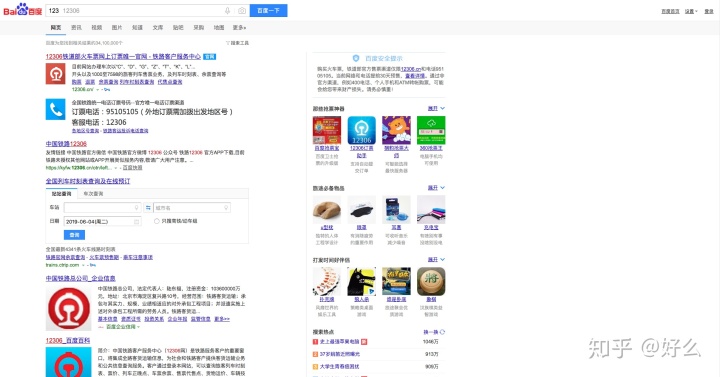Screen dimensions: 720x377
Task: Focus the arrival city input field
Action: (x=192, y=208)
